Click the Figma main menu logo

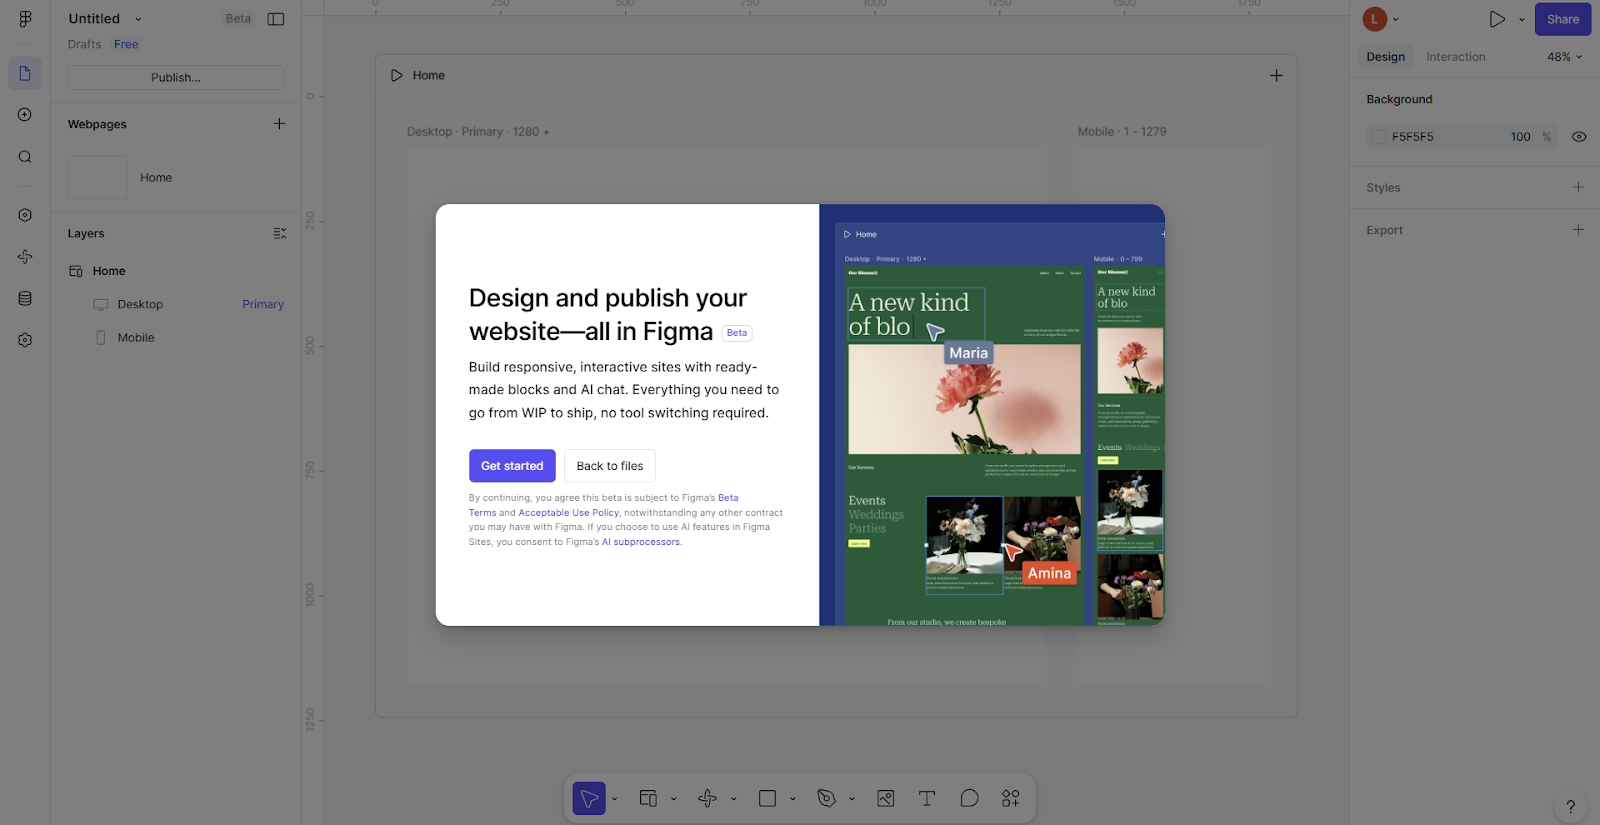[x=25, y=19]
